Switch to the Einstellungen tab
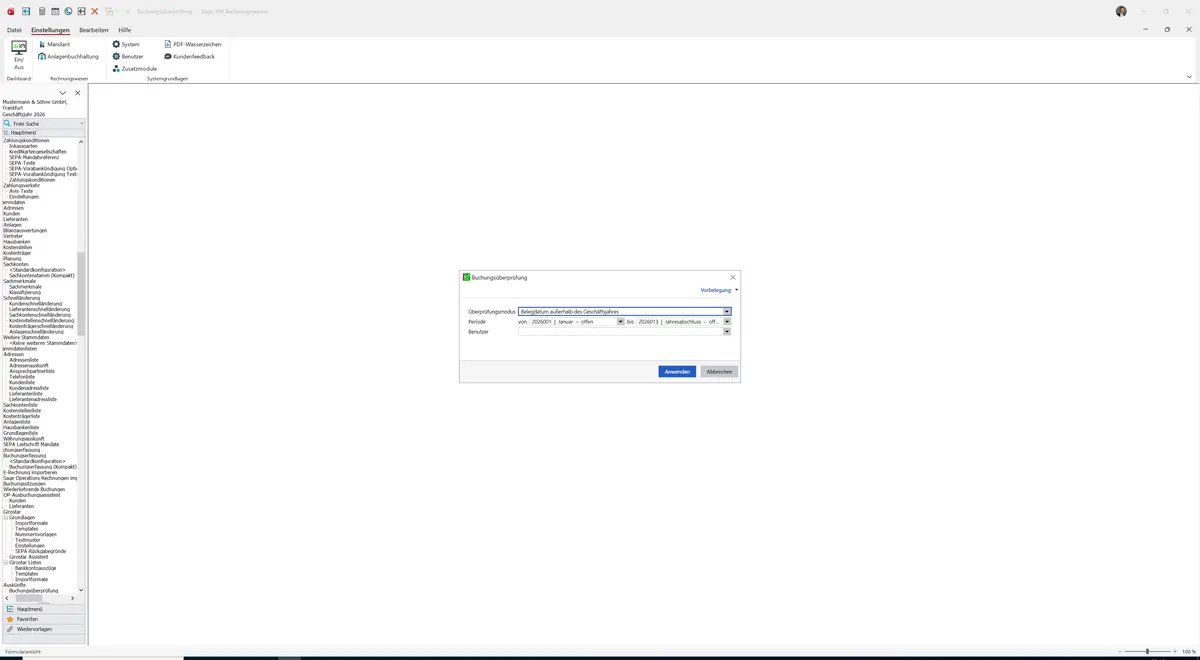The width and height of the screenshot is (1200, 660). (51, 30)
